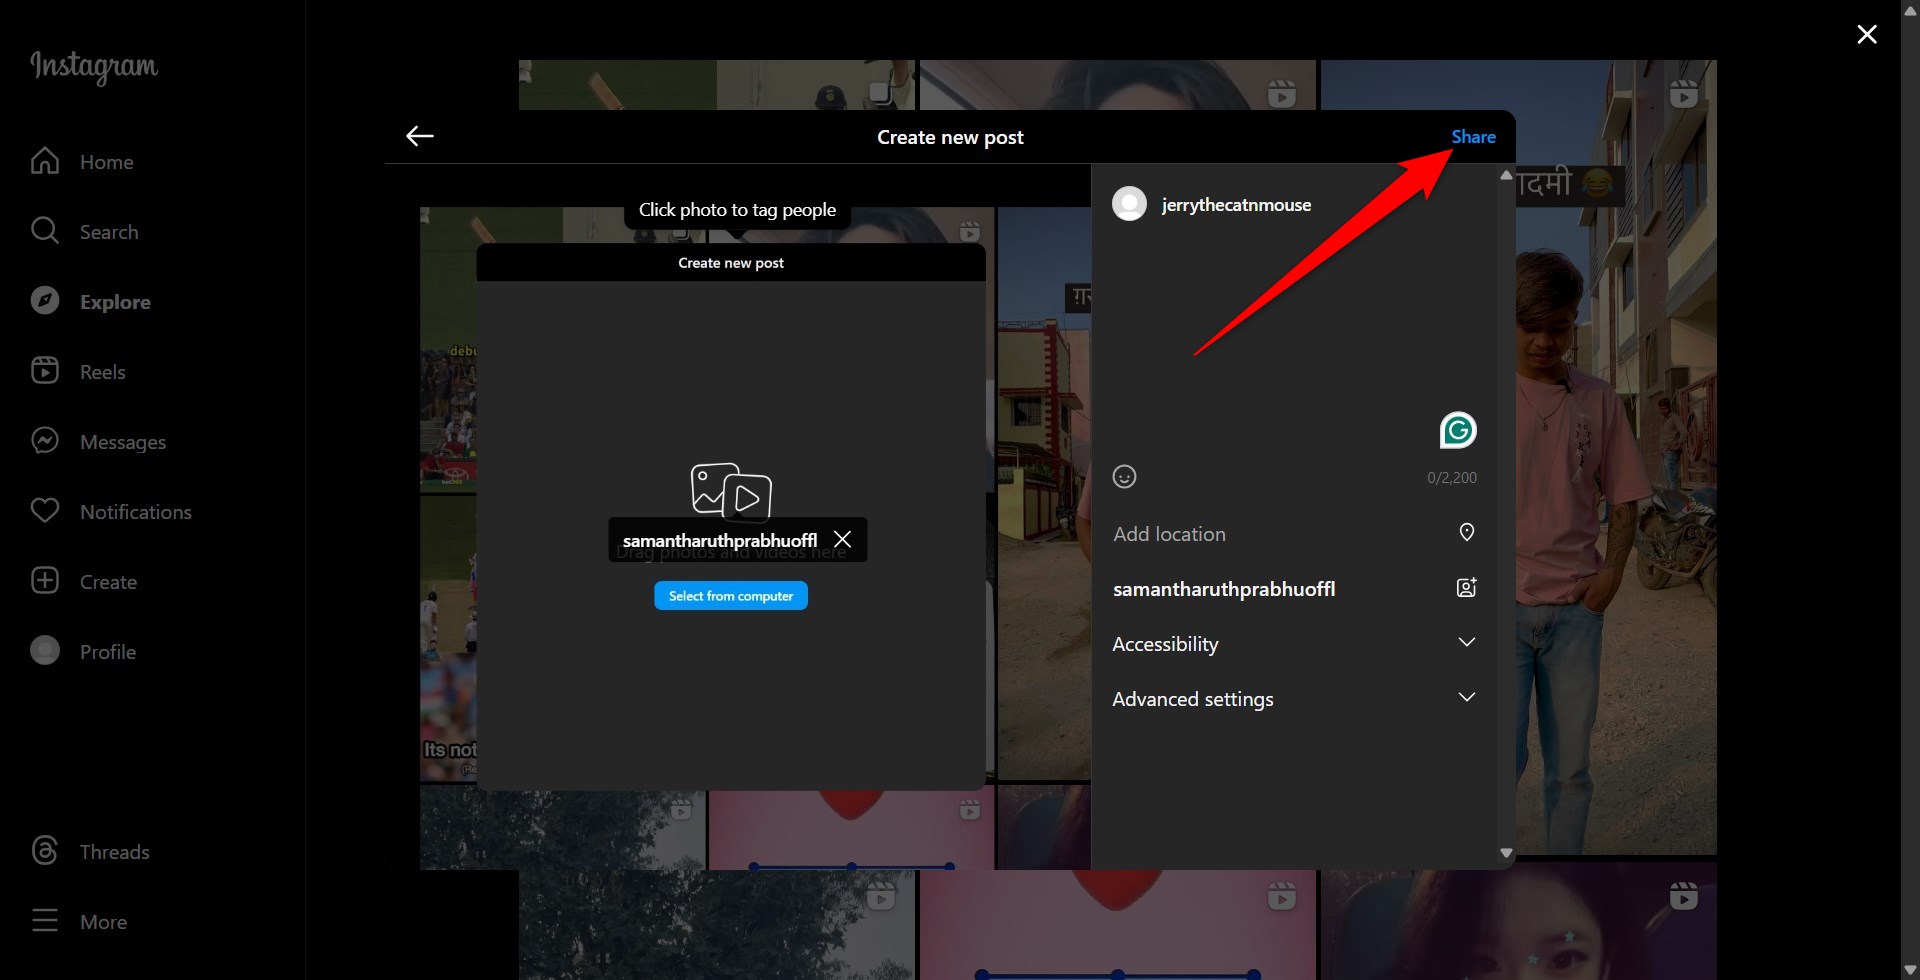Image resolution: width=1920 pixels, height=980 pixels.
Task: Open the Profile avatar icon
Action: pyautogui.click(x=45, y=651)
